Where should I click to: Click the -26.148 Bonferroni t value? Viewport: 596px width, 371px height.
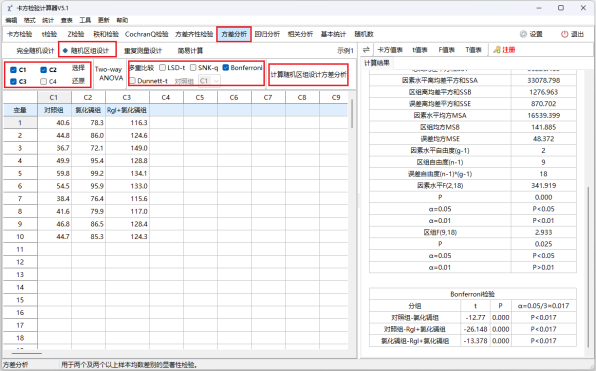tap(475, 329)
